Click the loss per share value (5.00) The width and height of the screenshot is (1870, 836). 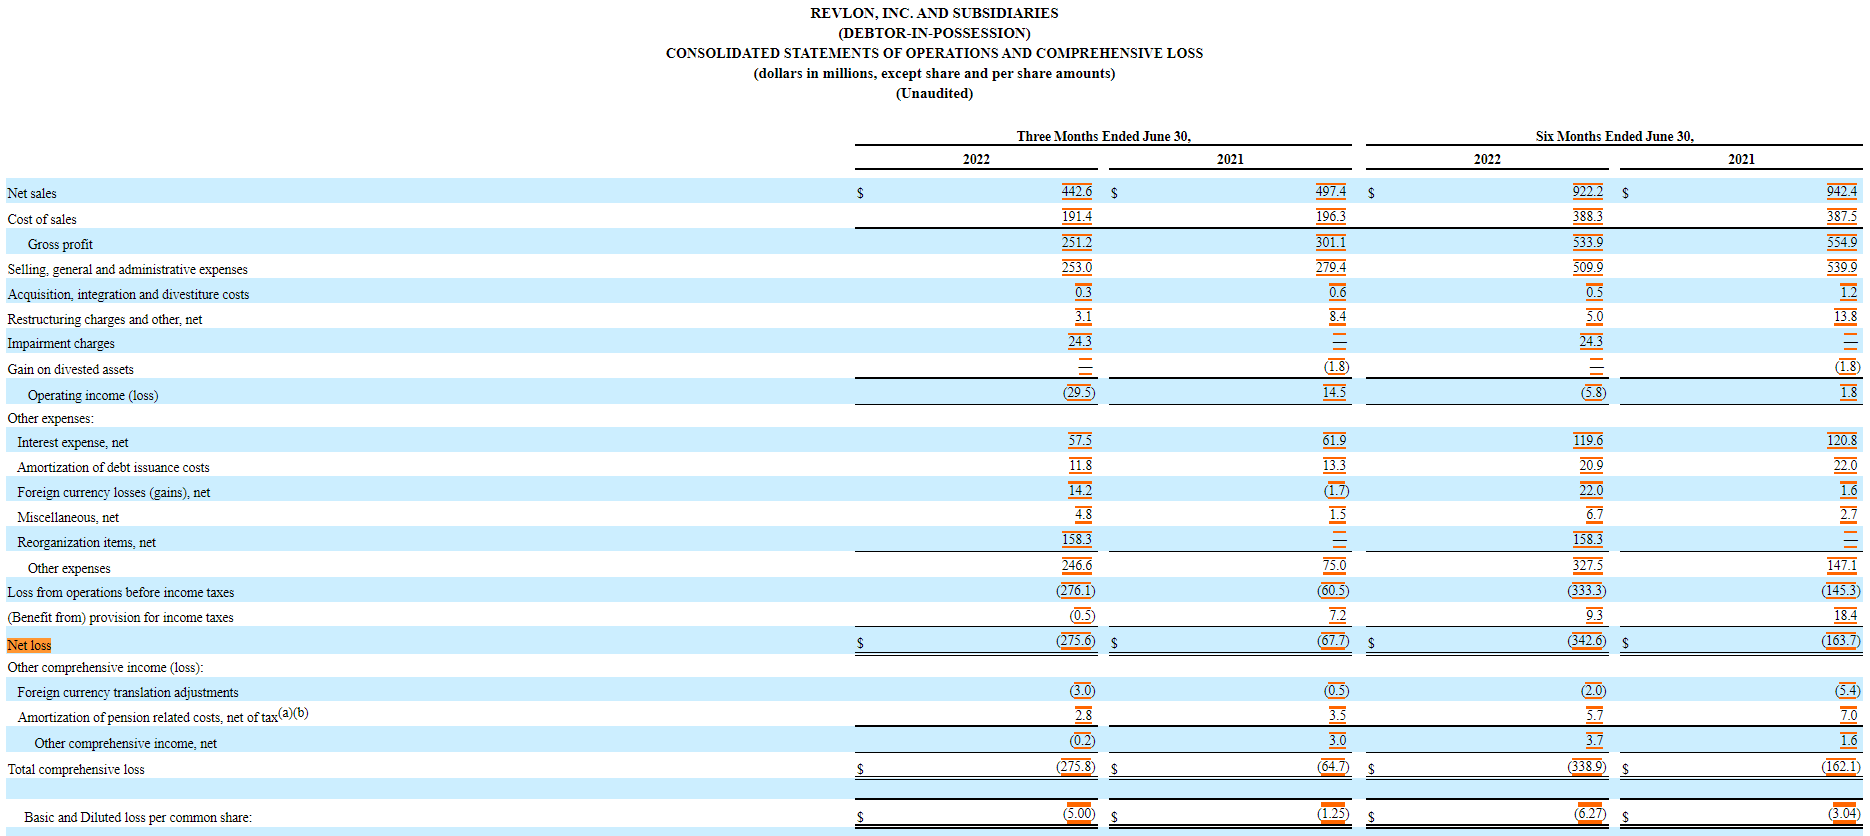pyautogui.click(x=1079, y=813)
